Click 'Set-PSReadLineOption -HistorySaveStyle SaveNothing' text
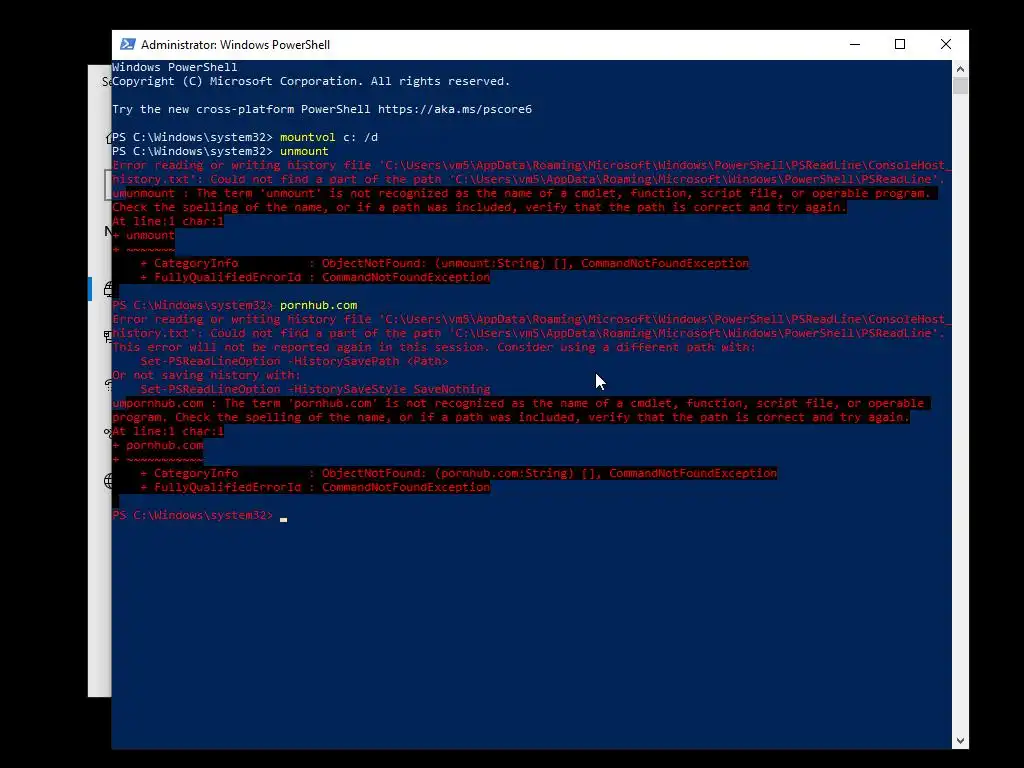1024x768 pixels. pyautogui.click(x=315, y=389)
